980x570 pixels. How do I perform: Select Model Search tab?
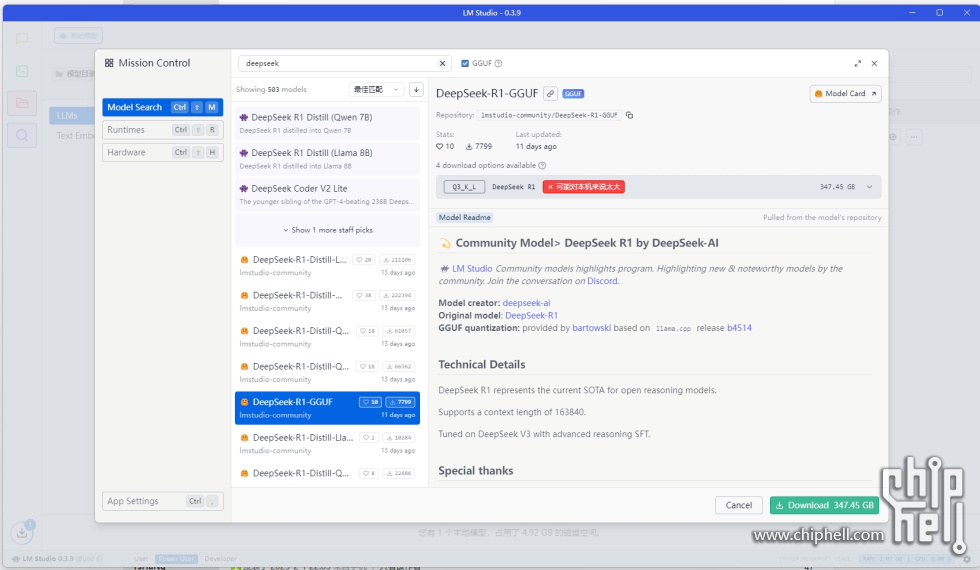(162, 107)
